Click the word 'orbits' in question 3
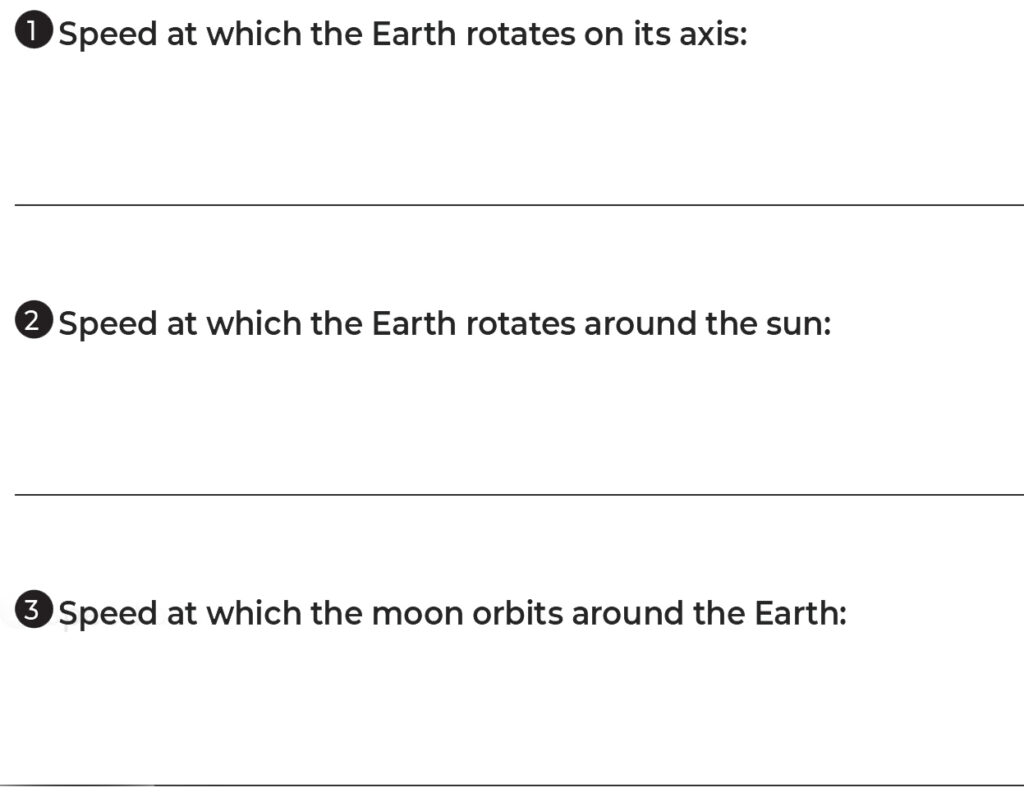 point(517,613)
